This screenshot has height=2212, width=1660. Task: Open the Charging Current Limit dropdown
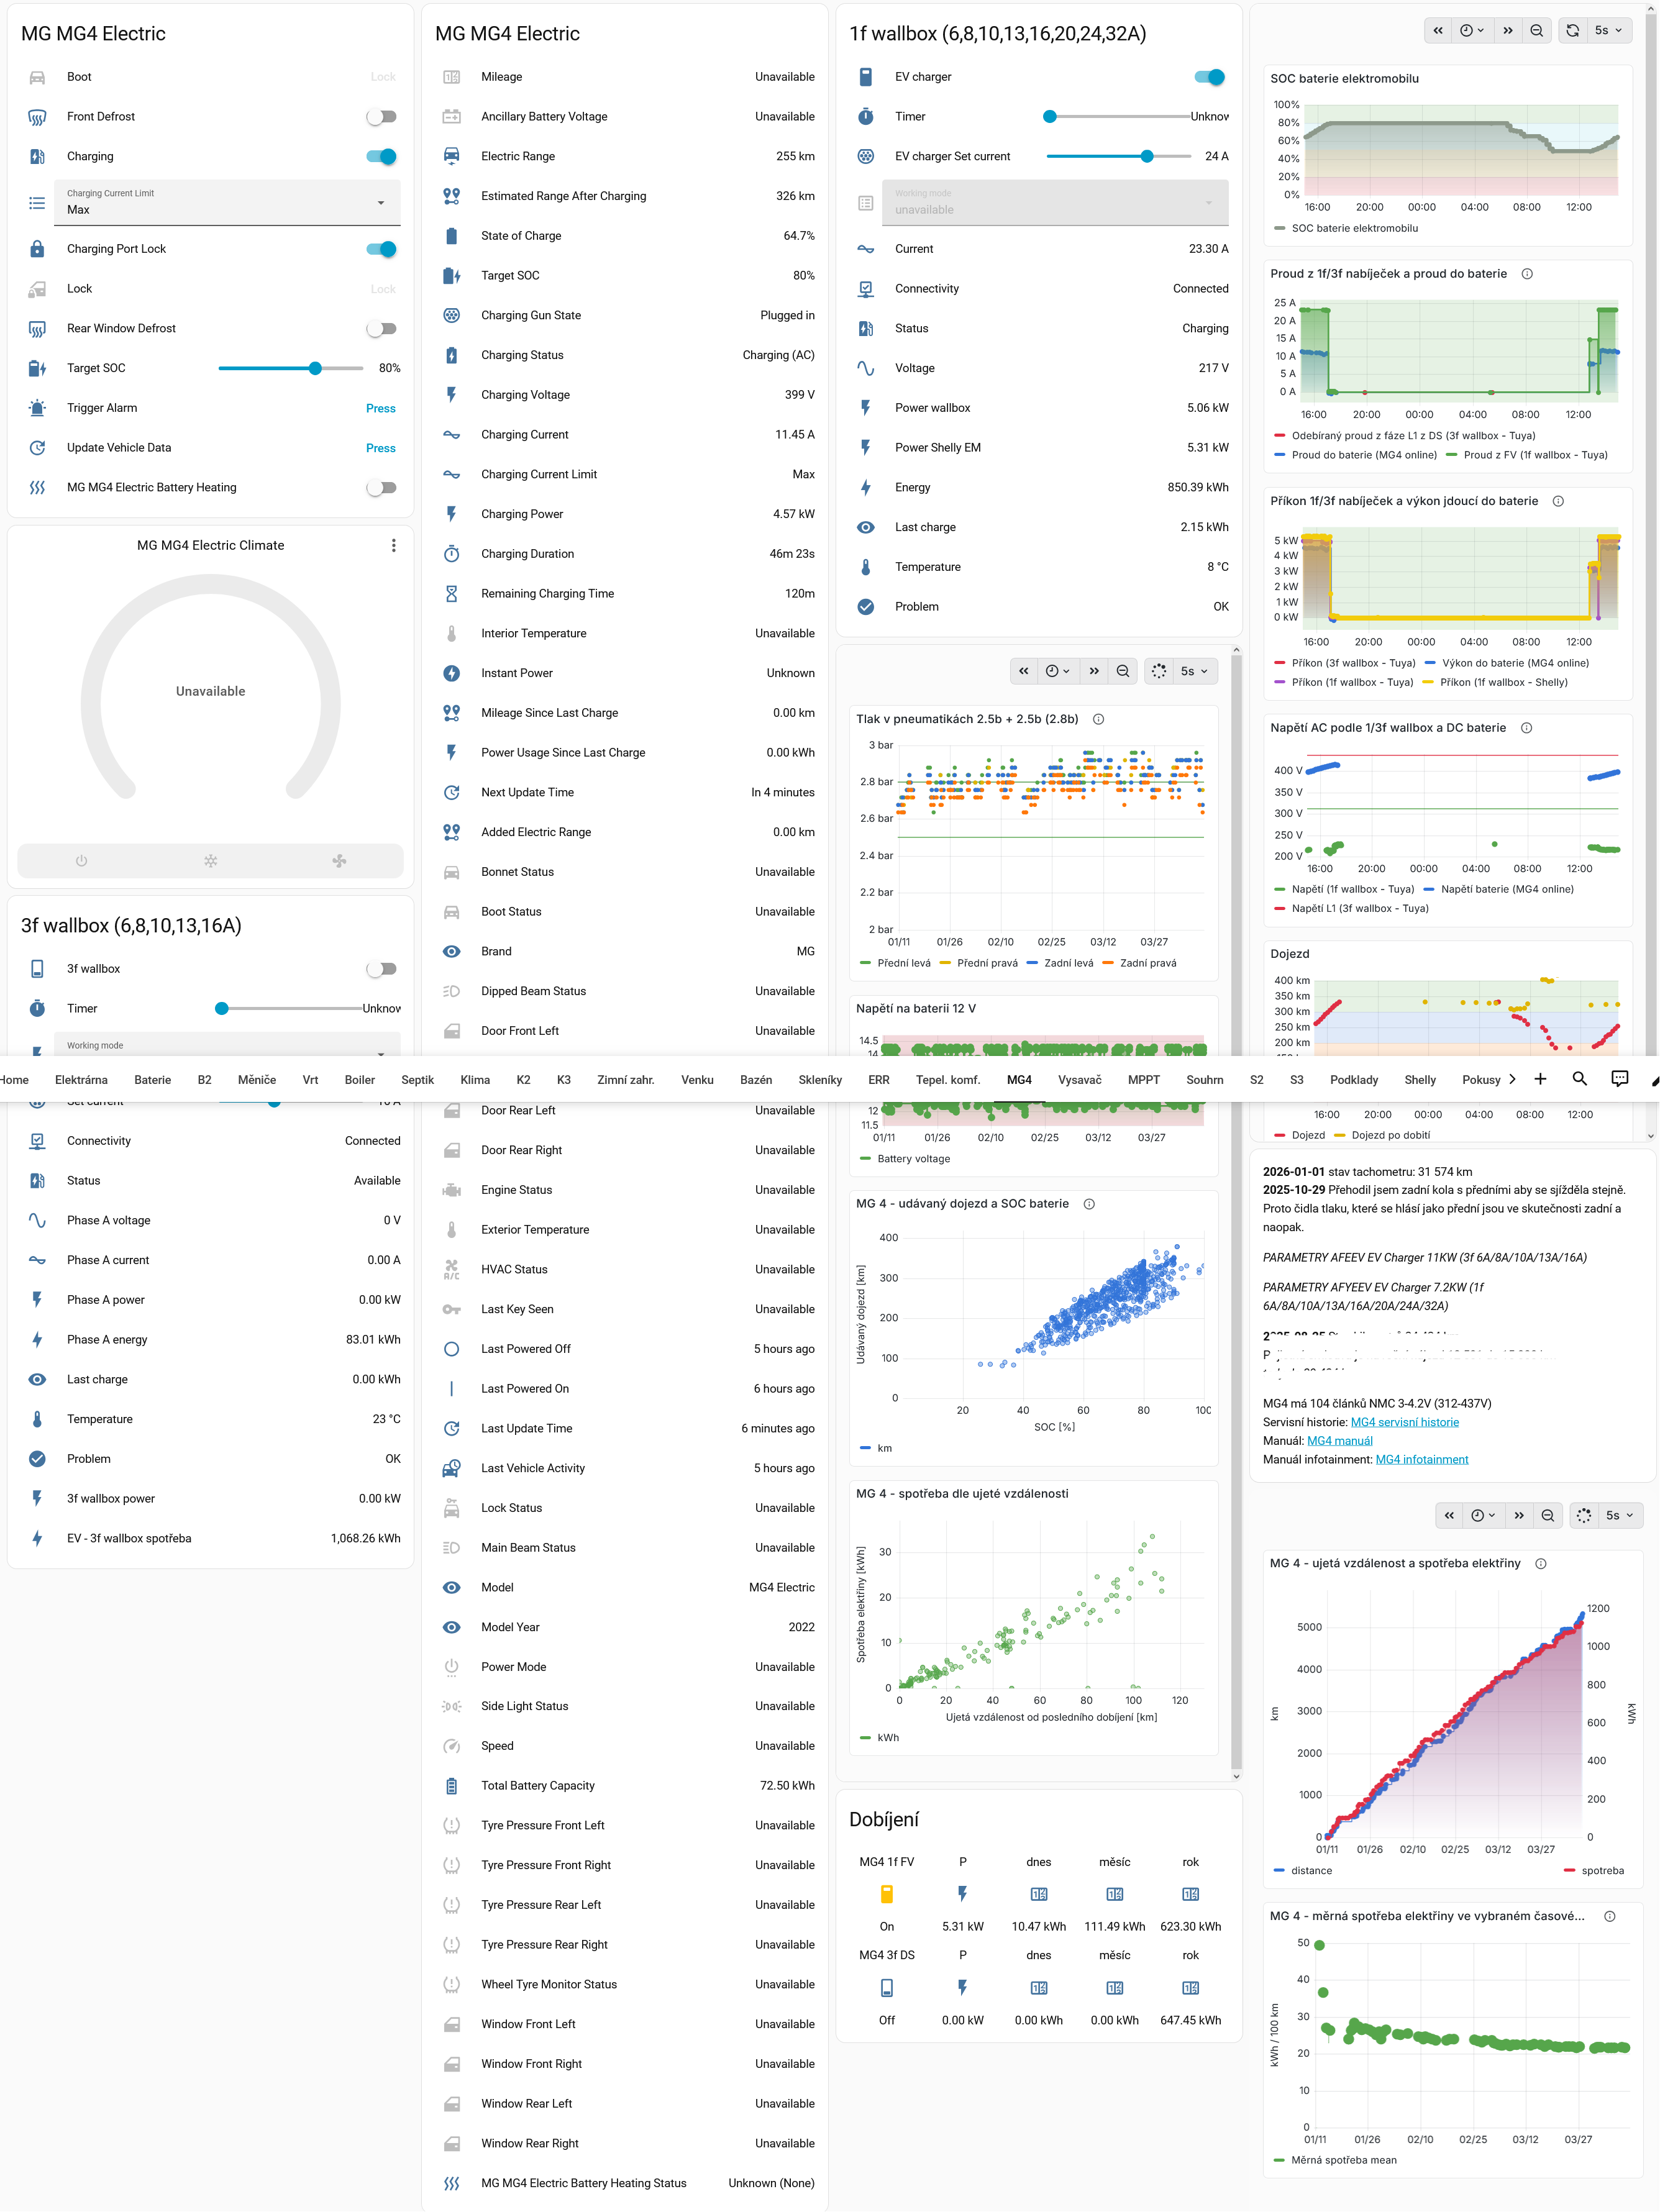tap(227, 203)
